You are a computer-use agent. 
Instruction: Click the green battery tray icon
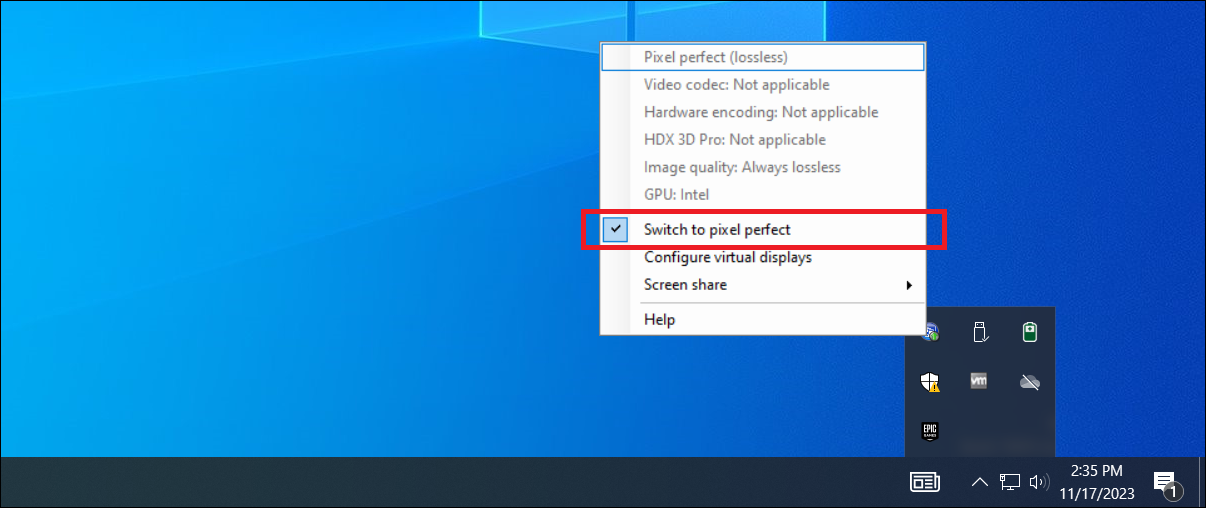[1030, 332]
